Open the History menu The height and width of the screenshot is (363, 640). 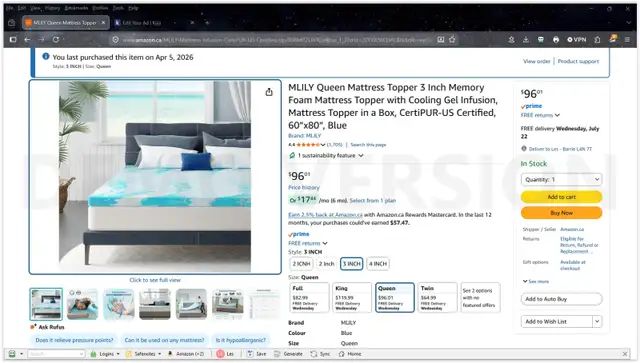click(52, 8)
